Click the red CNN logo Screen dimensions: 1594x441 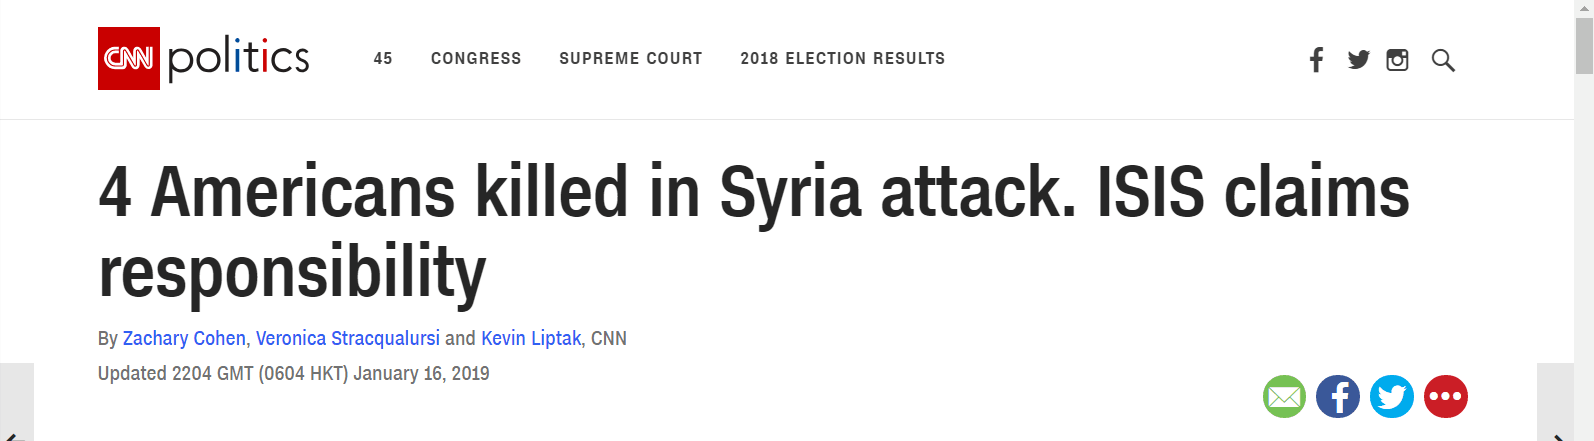click(x=129, y=58)
